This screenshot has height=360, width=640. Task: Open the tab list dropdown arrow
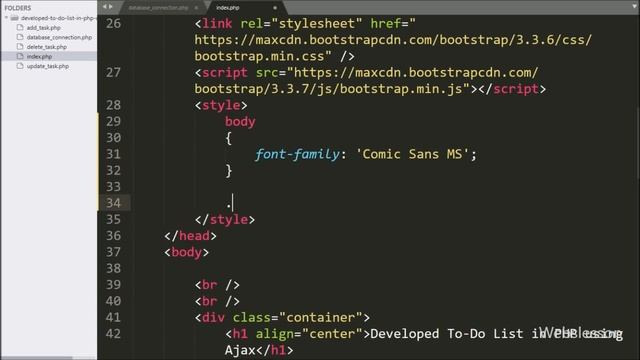click(x=634, y=7)
